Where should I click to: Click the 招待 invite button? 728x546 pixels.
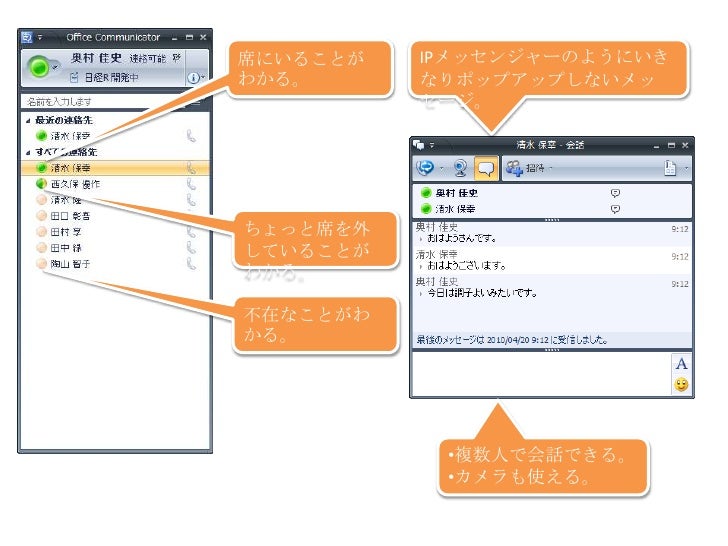[x=525, y=168]
